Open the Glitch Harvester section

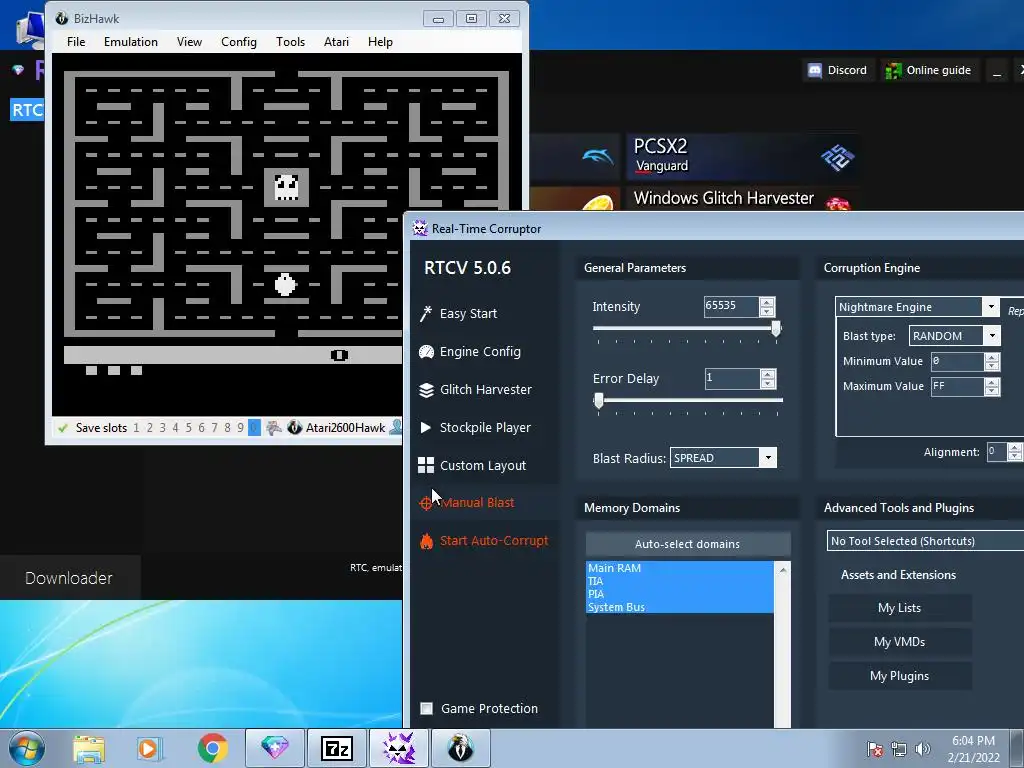[475, 389]
